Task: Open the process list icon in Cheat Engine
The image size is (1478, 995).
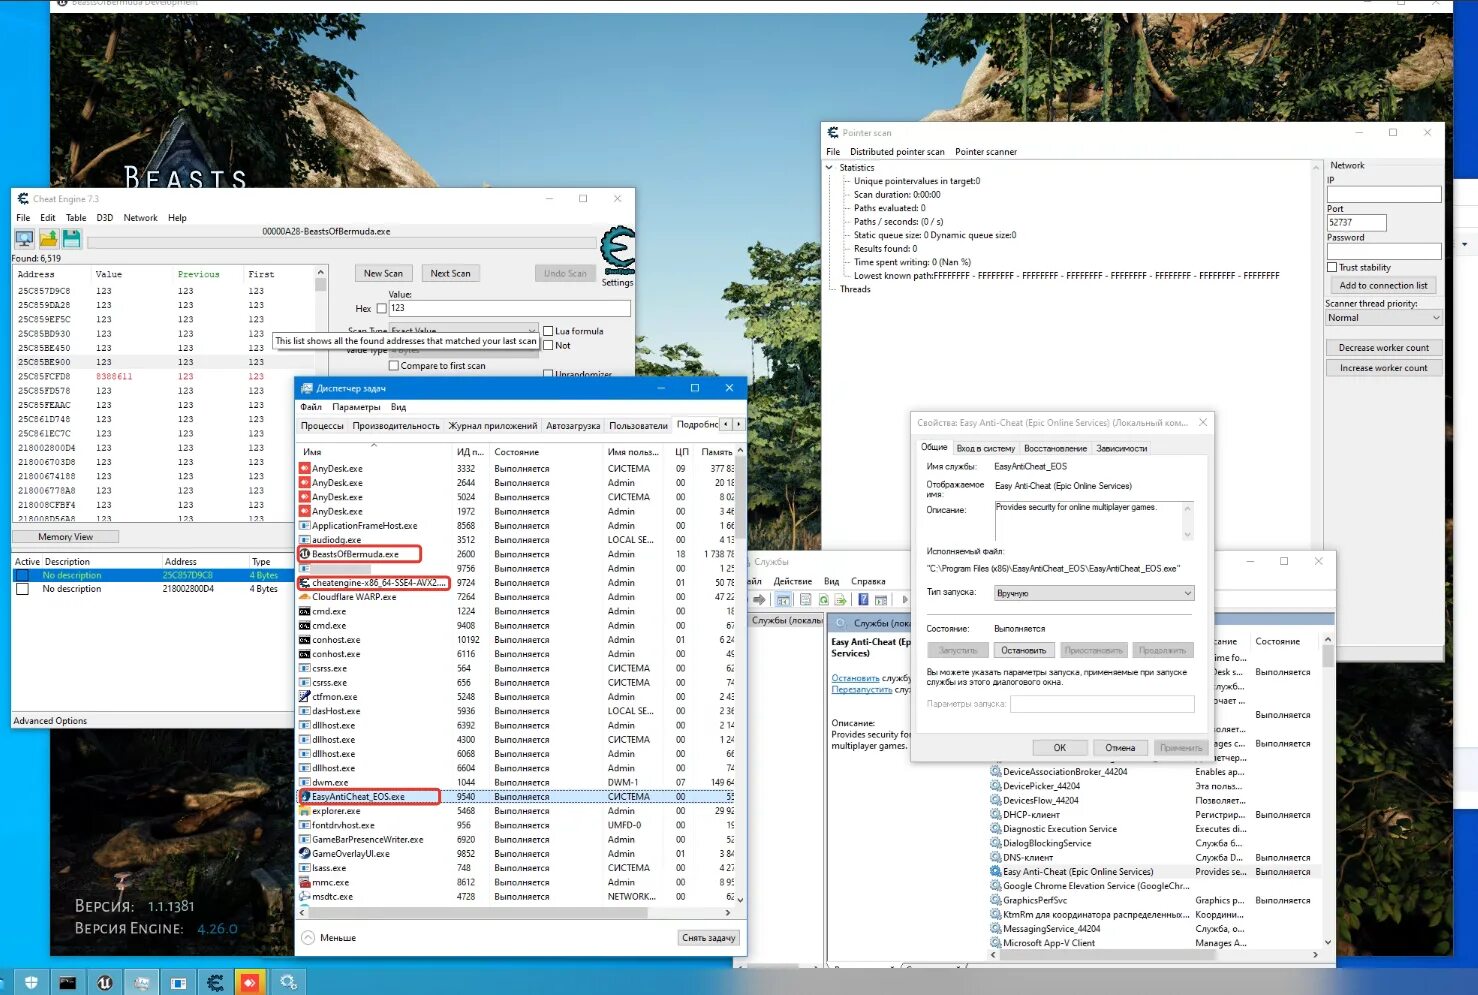Action: tap(24, 238)
